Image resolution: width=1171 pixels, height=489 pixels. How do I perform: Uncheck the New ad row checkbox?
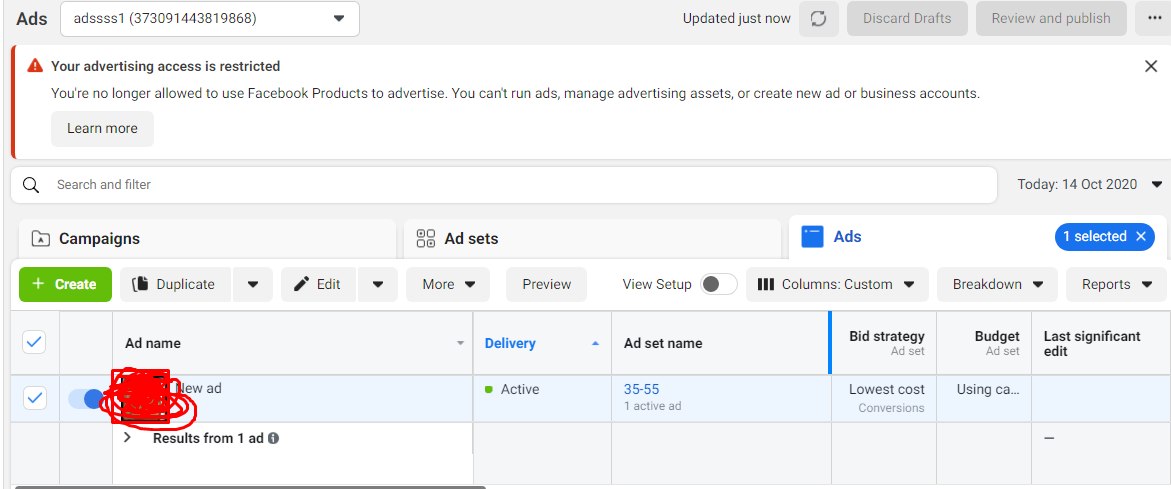(34, 398)
